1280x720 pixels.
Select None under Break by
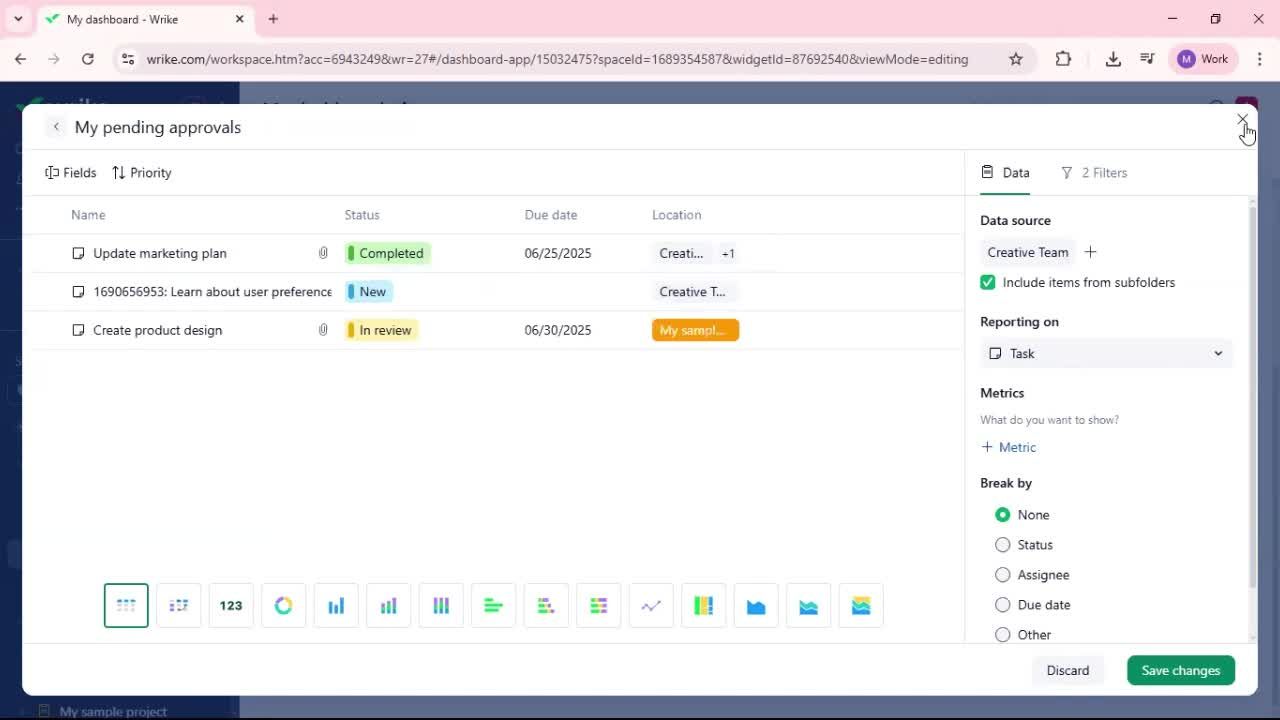[x=1003, y=515]
